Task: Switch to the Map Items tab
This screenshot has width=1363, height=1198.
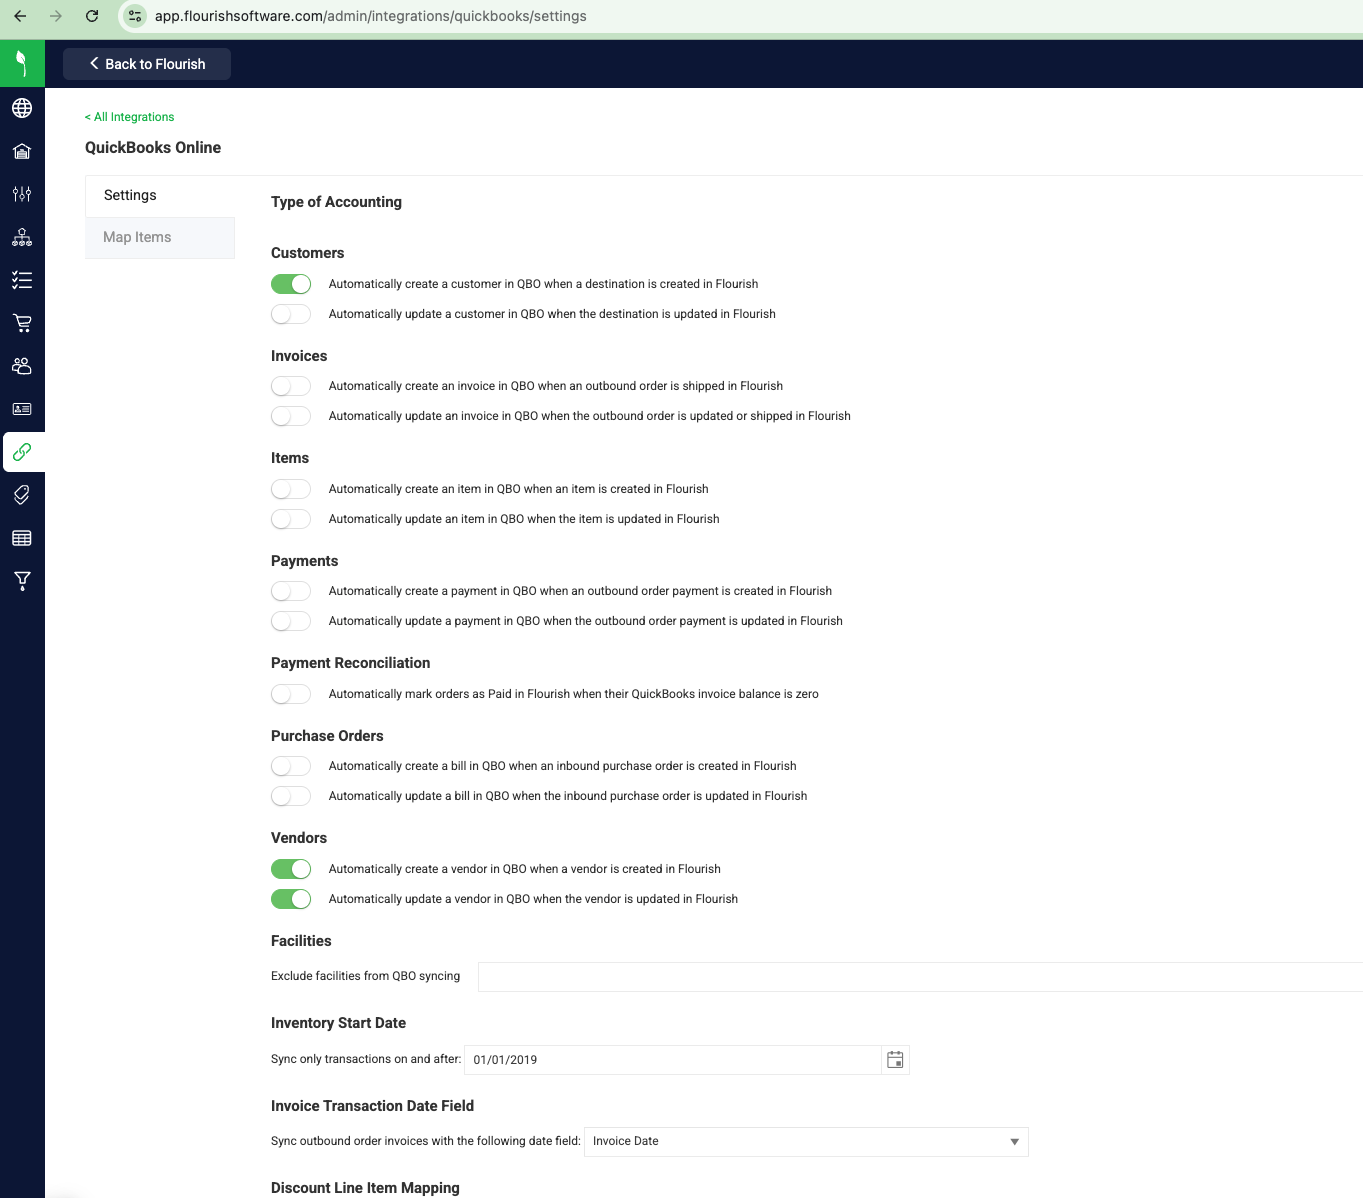Action: coord(160,238)
